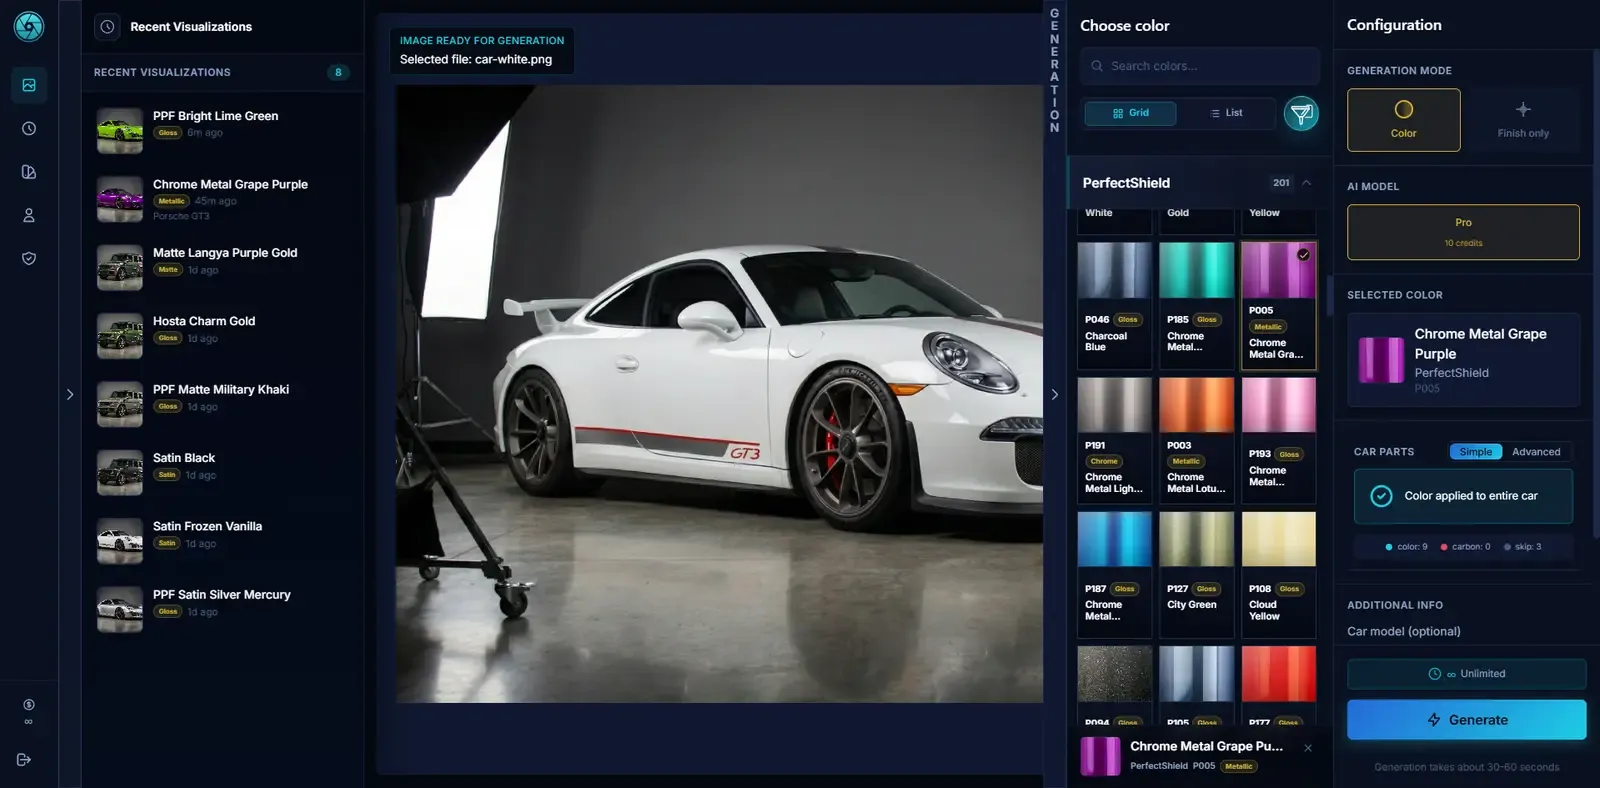Switch to Grid view
This screenshot has width=1600, height=788.
[1131, 113]
